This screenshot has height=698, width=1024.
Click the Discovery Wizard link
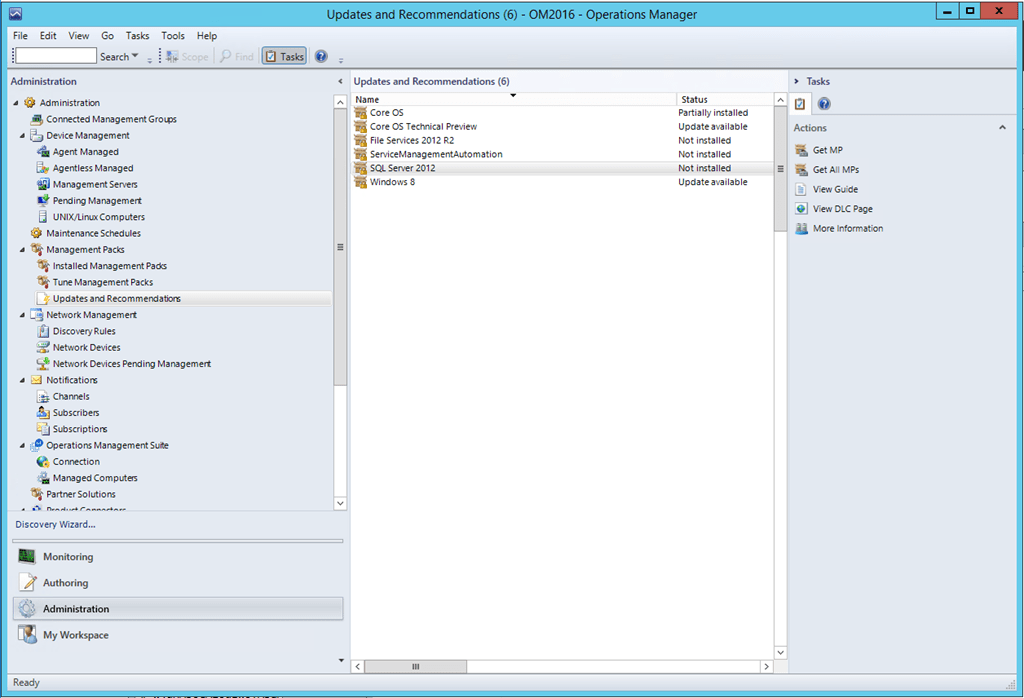tap(56, 524)
